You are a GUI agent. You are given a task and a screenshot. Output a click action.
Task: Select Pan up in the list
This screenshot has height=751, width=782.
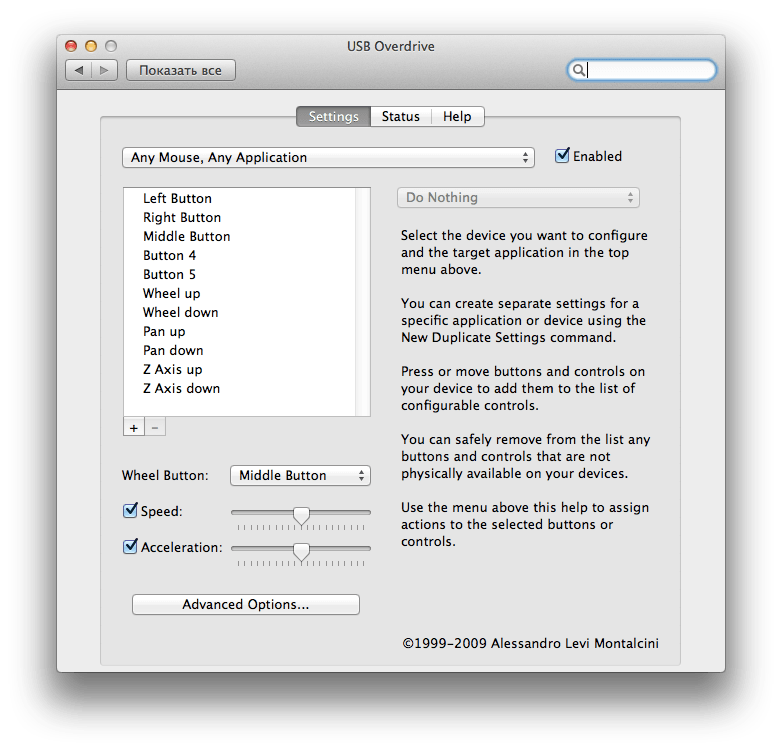(x=239, y=331)
